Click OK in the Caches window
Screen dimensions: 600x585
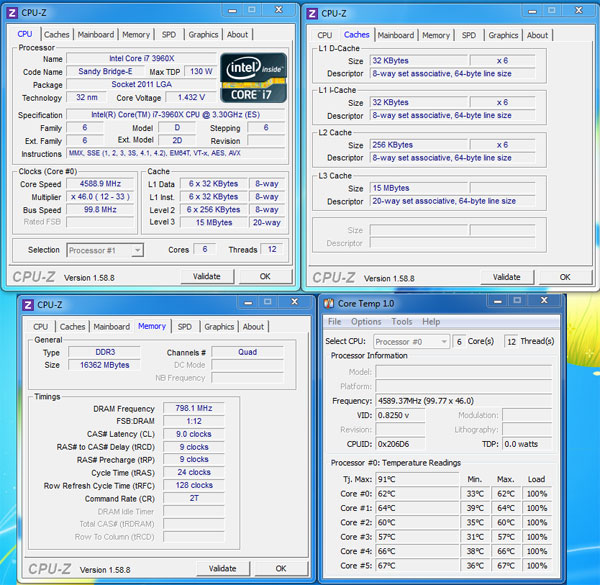tap(565, 277)
